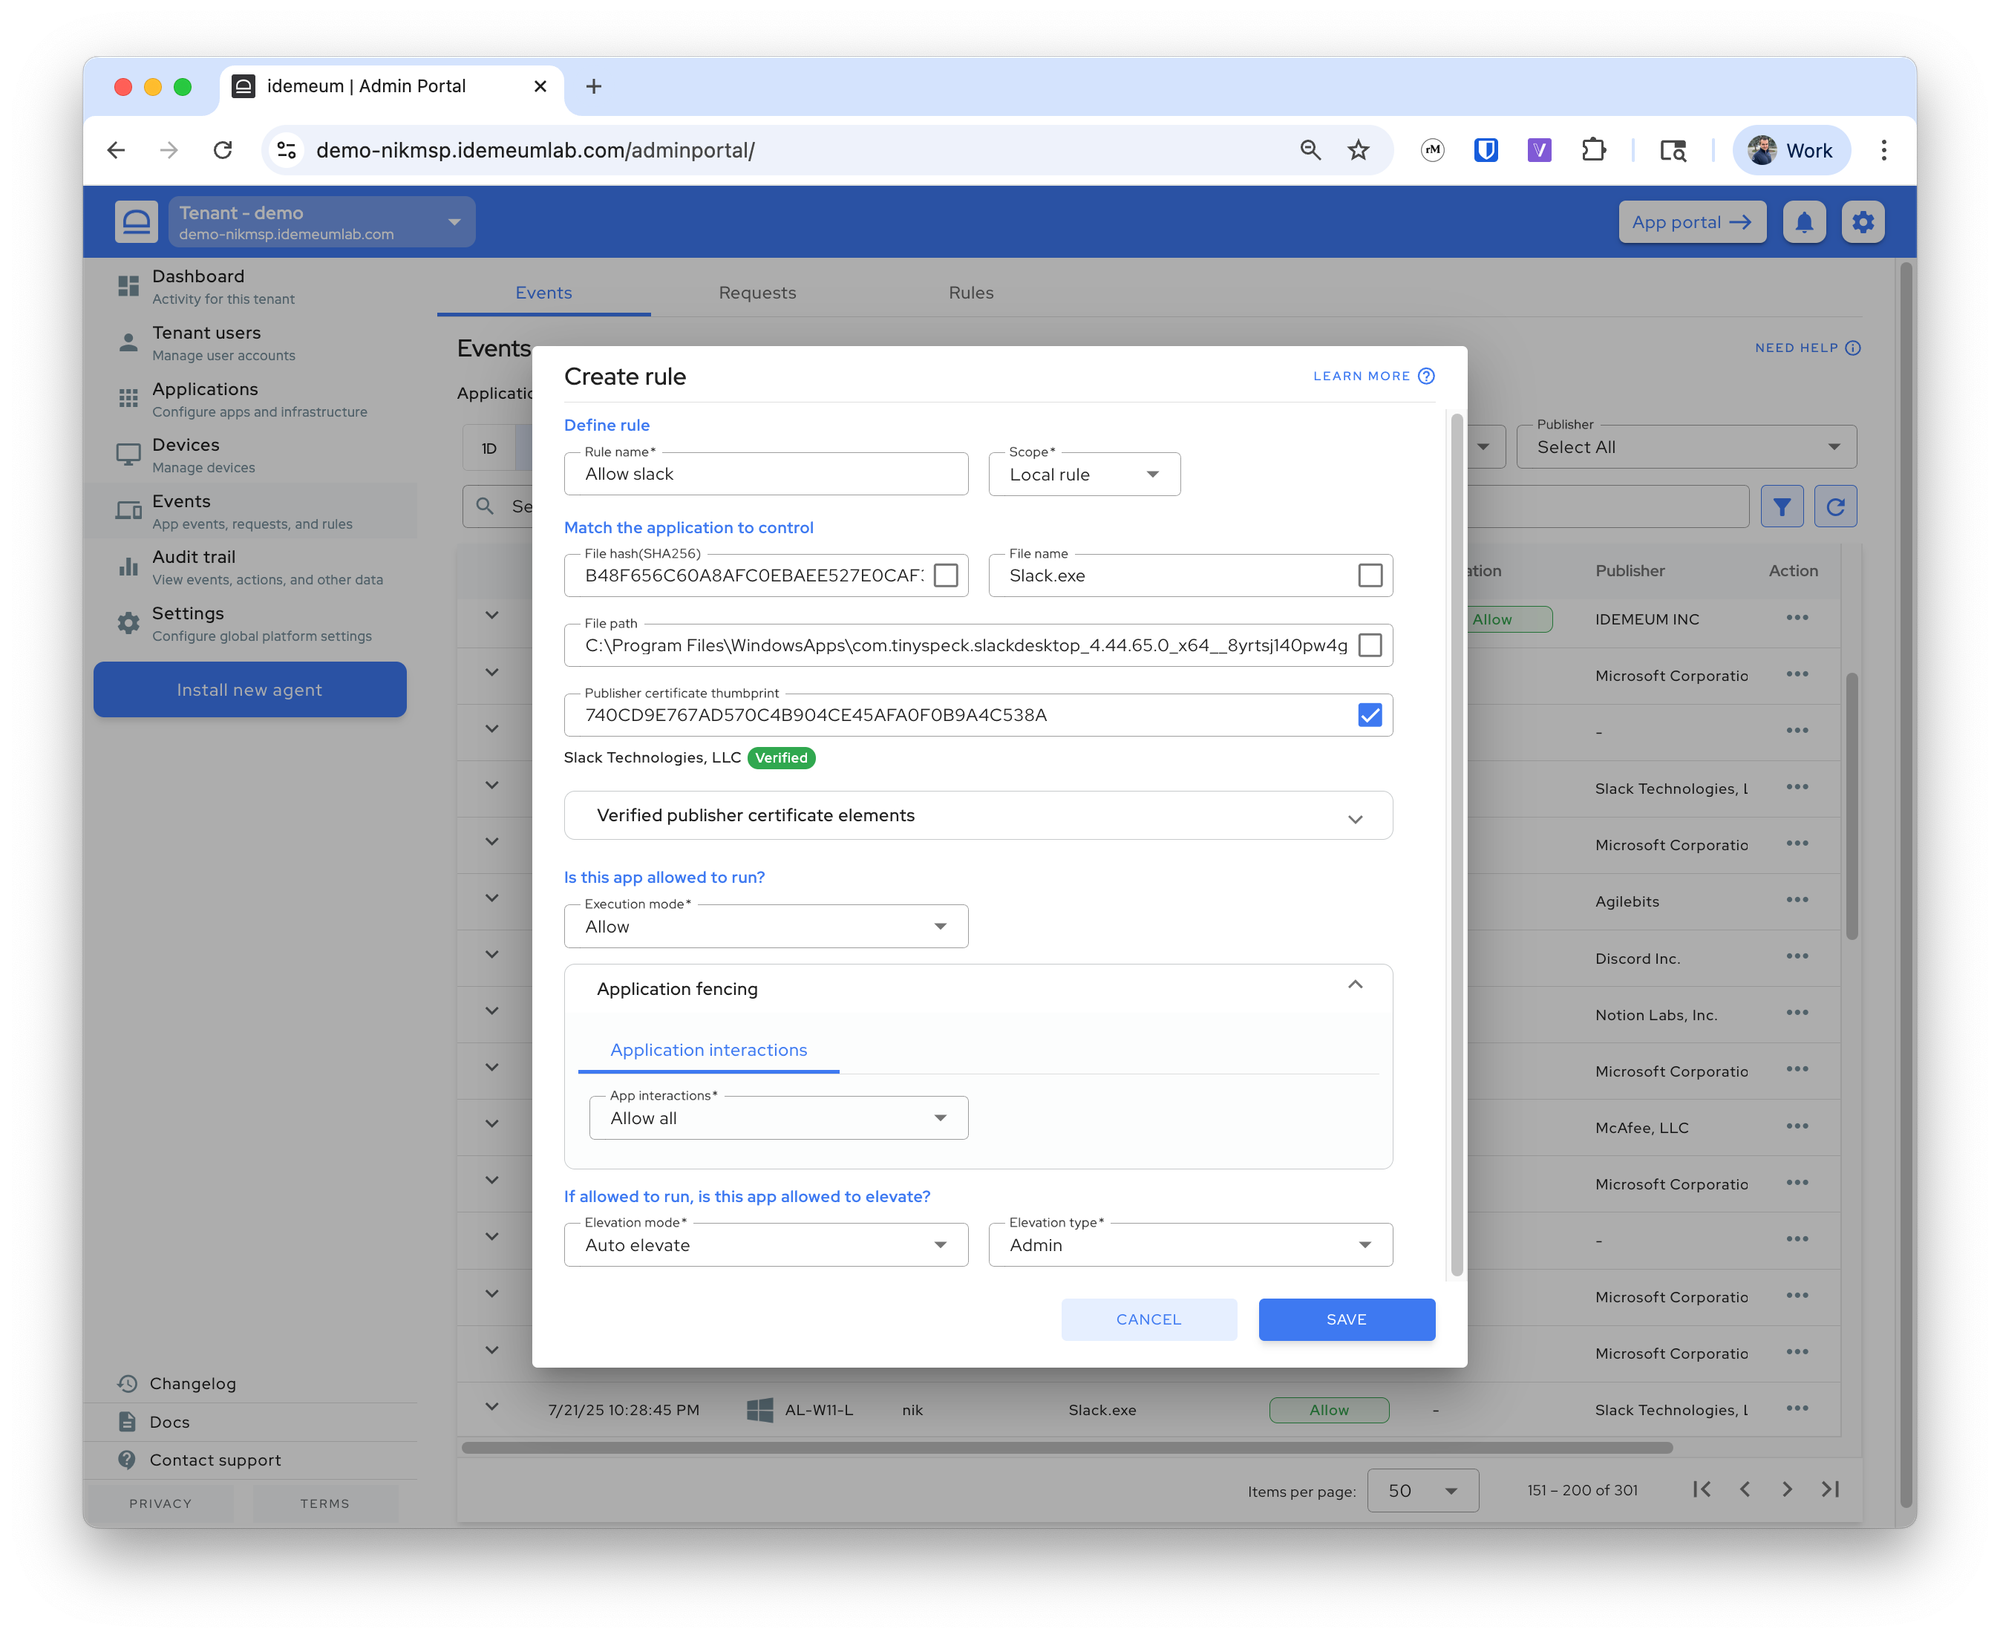
Task: Click the dialog's vertical scrollbar
Action: click(1456, 845)
